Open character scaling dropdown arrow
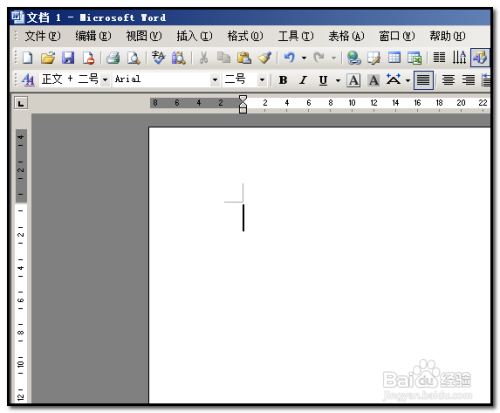The image size is (500, 413). pyautogui.click(x=408, y=80)
